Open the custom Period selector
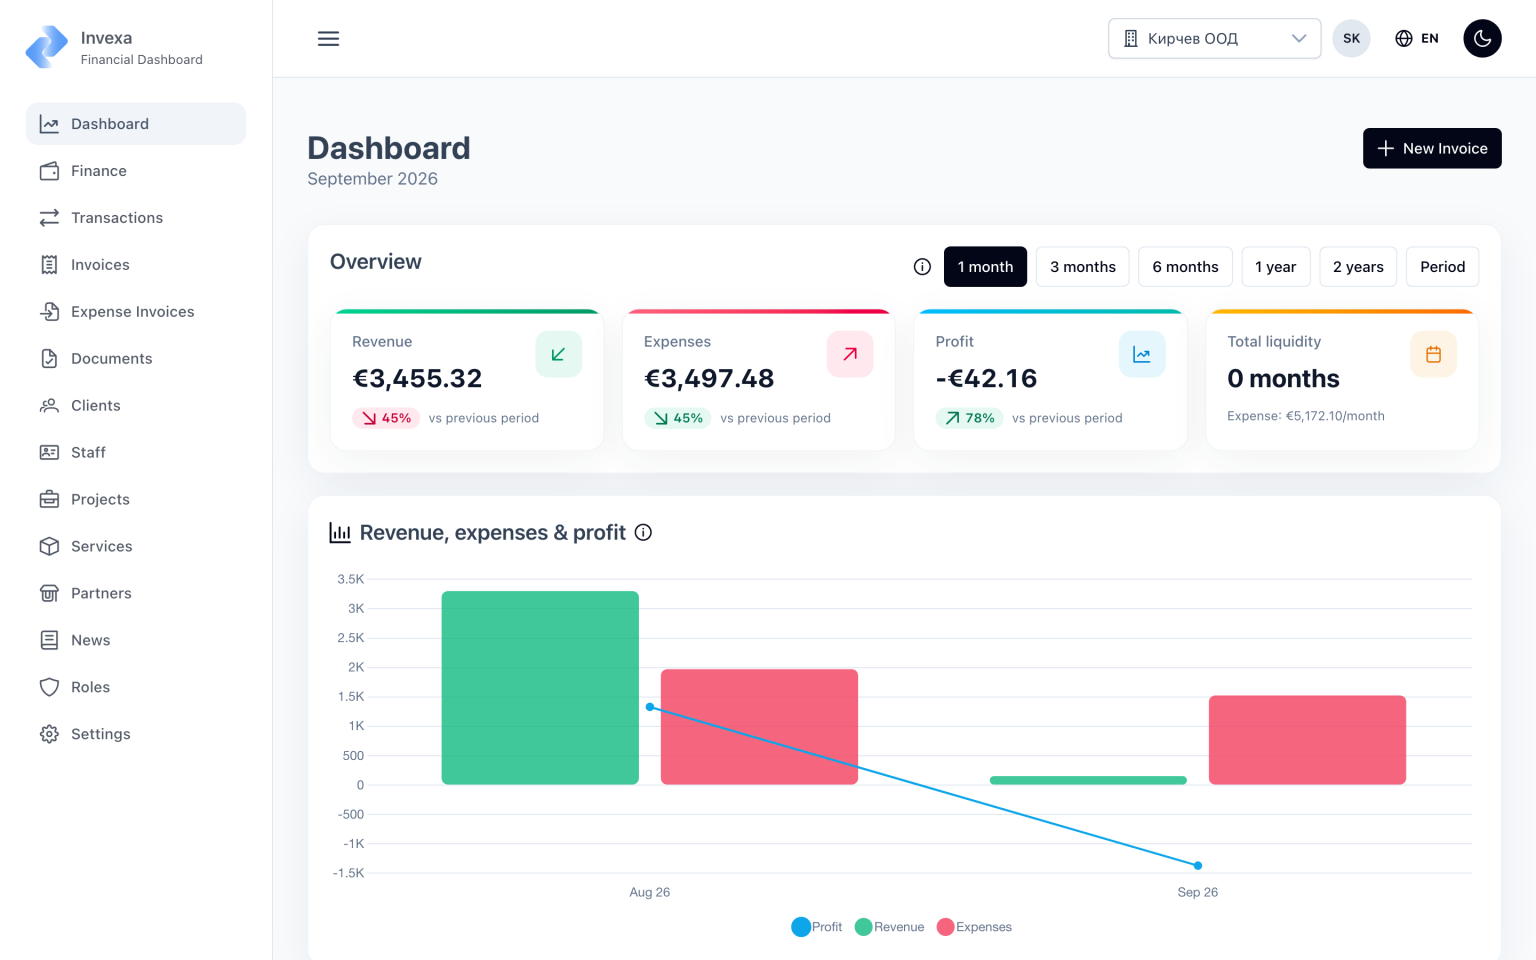This screenshot has width=1536, height=960. 1442,267
